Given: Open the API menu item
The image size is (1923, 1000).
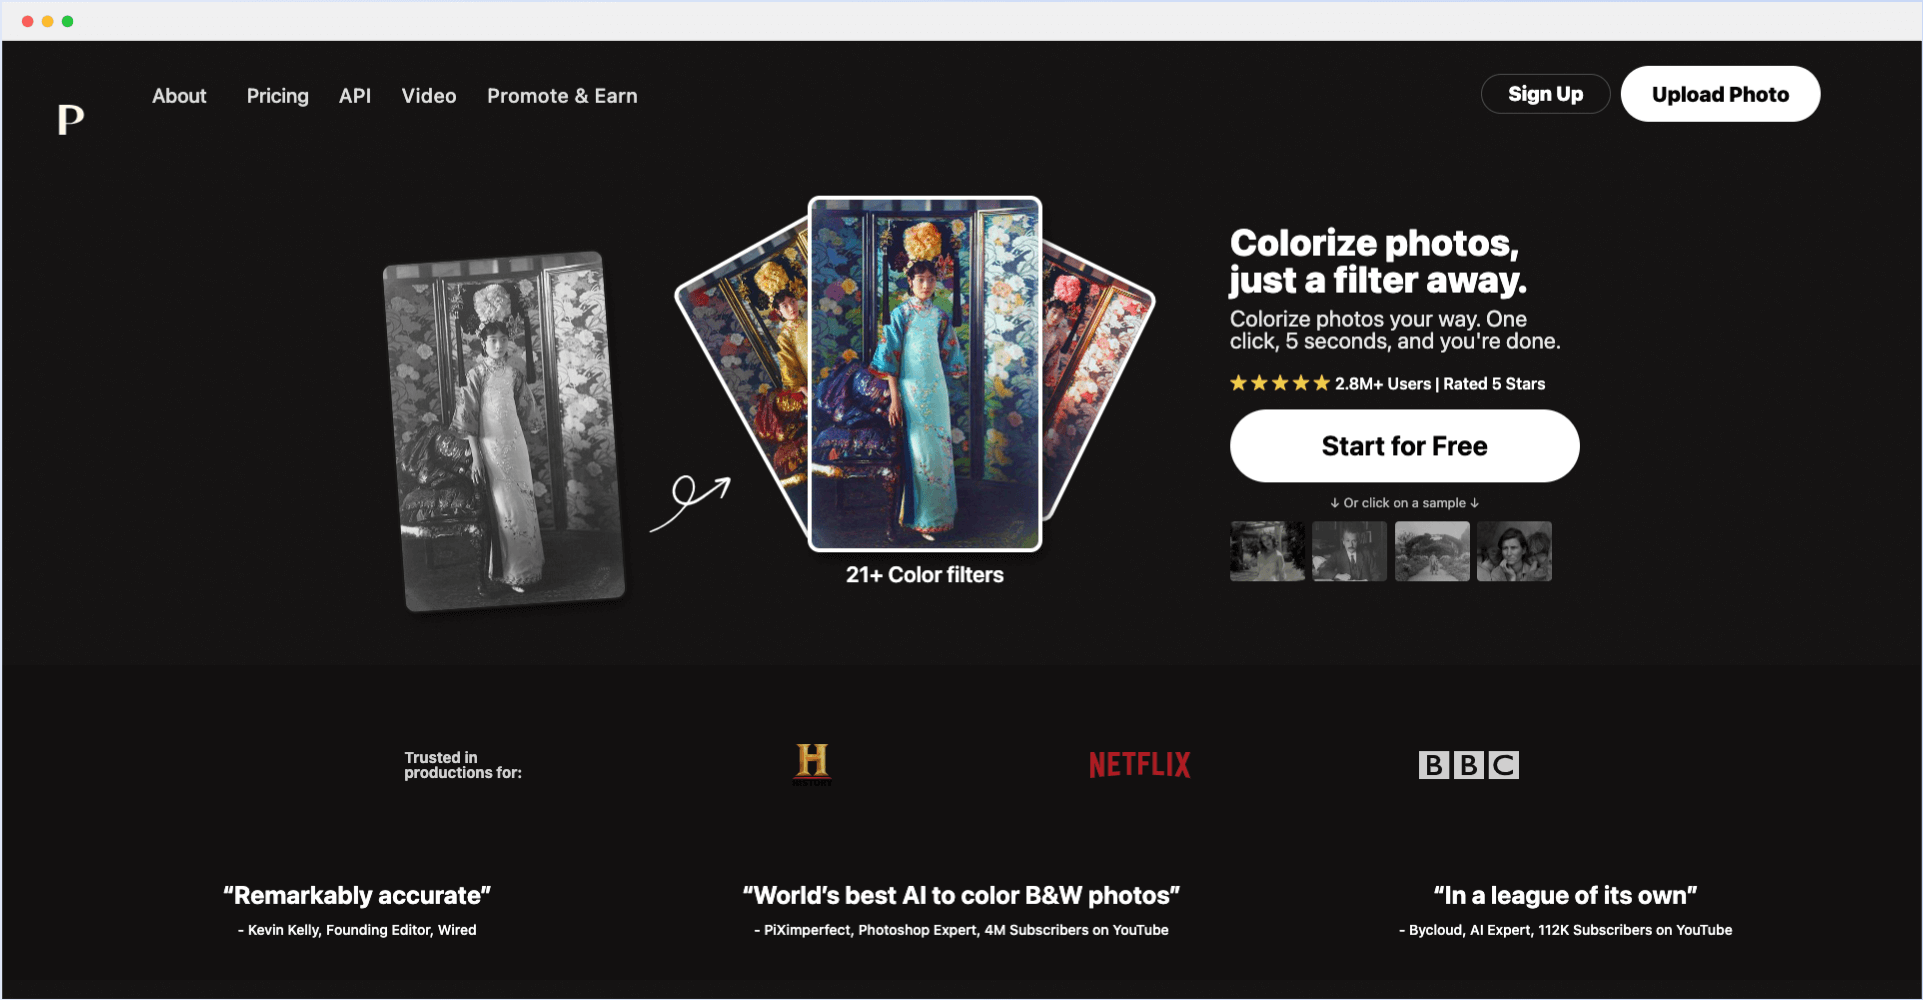Looking at the screenshot, I should [354, 96].
